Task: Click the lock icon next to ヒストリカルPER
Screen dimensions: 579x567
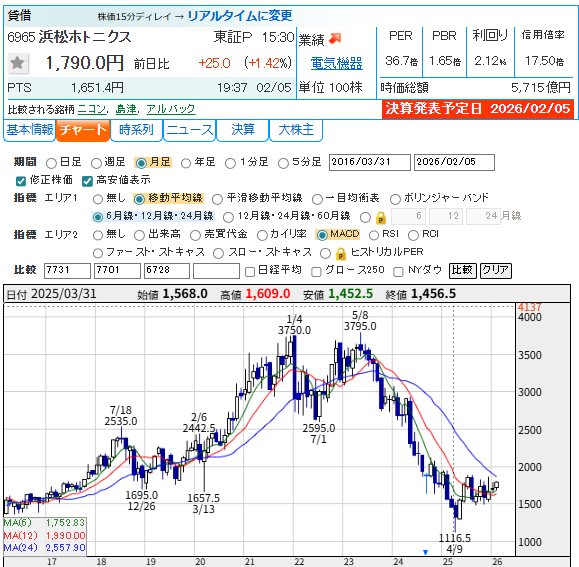Action: (x=341, y=254)
